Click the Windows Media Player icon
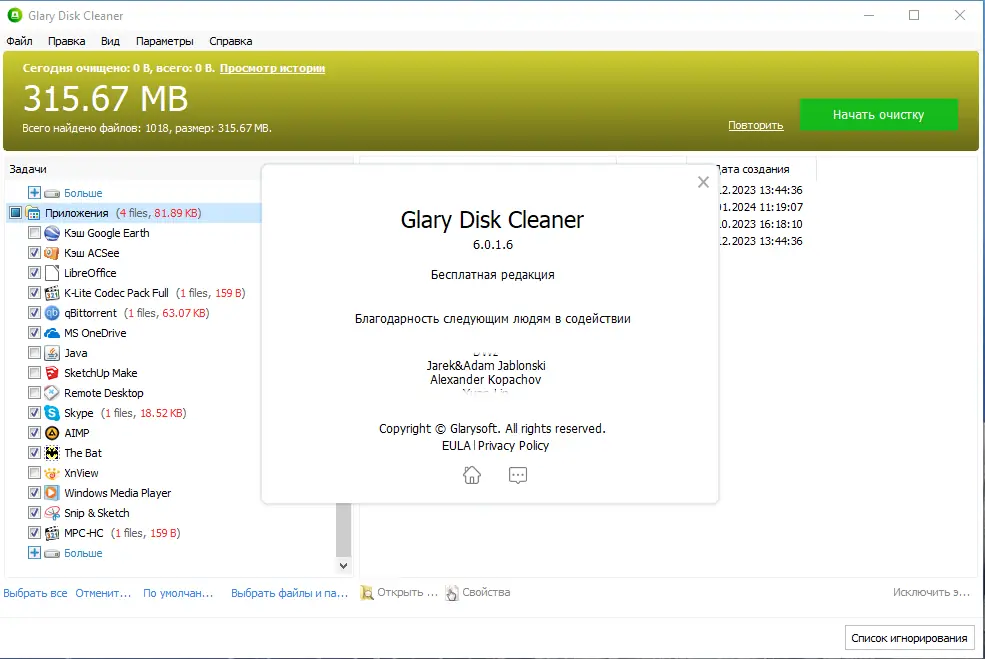 (52, 493)
